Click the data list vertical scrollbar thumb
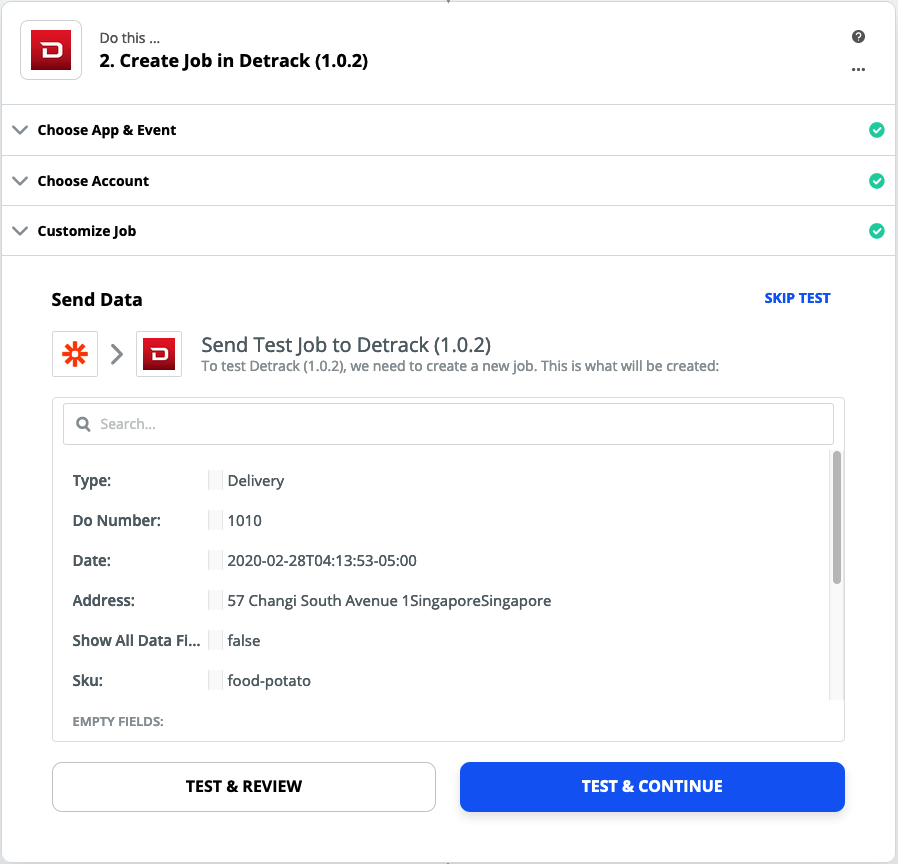 pos(837,518)
